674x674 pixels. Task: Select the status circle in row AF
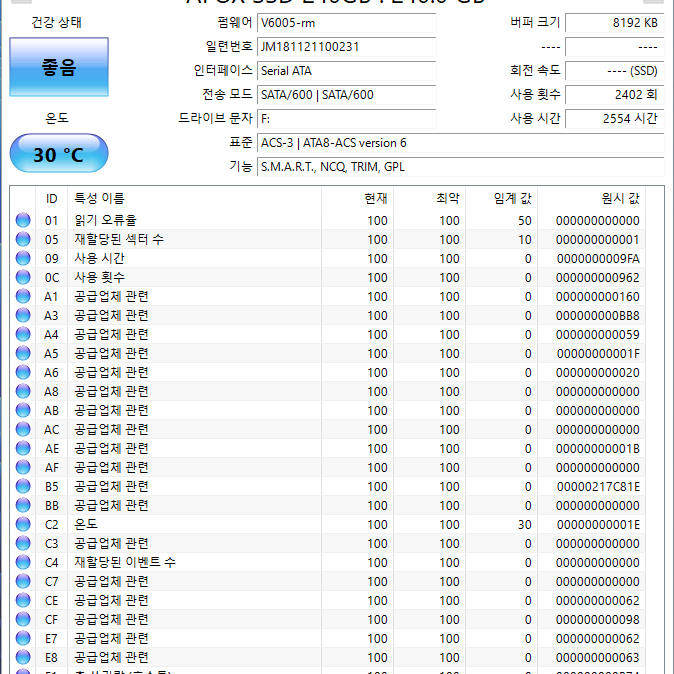click(x=23, y=467)
